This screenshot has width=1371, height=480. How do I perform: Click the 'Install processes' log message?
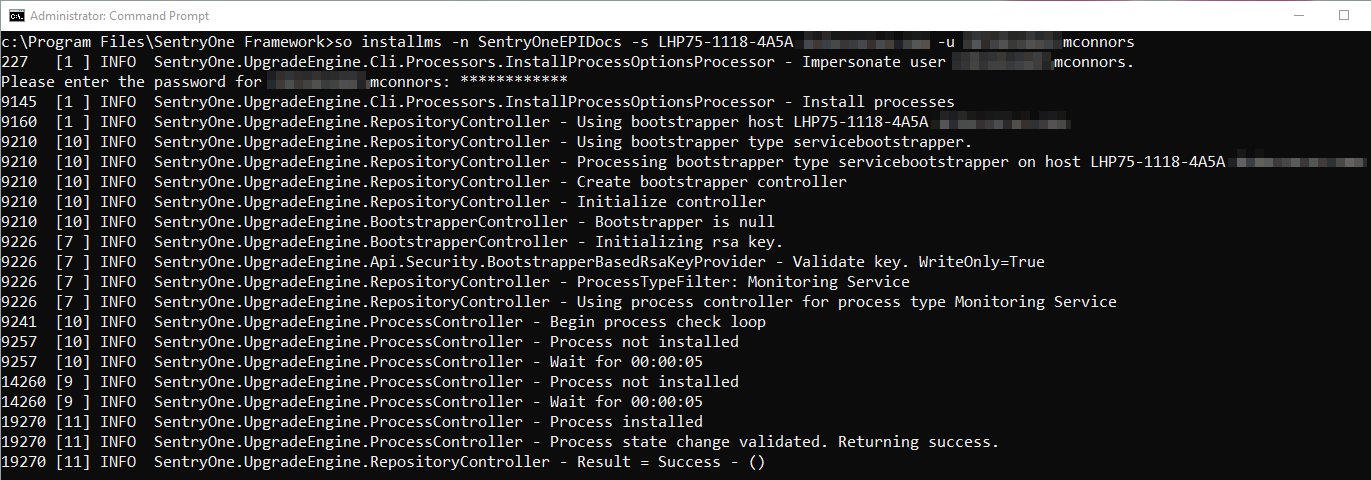(878, 102)
